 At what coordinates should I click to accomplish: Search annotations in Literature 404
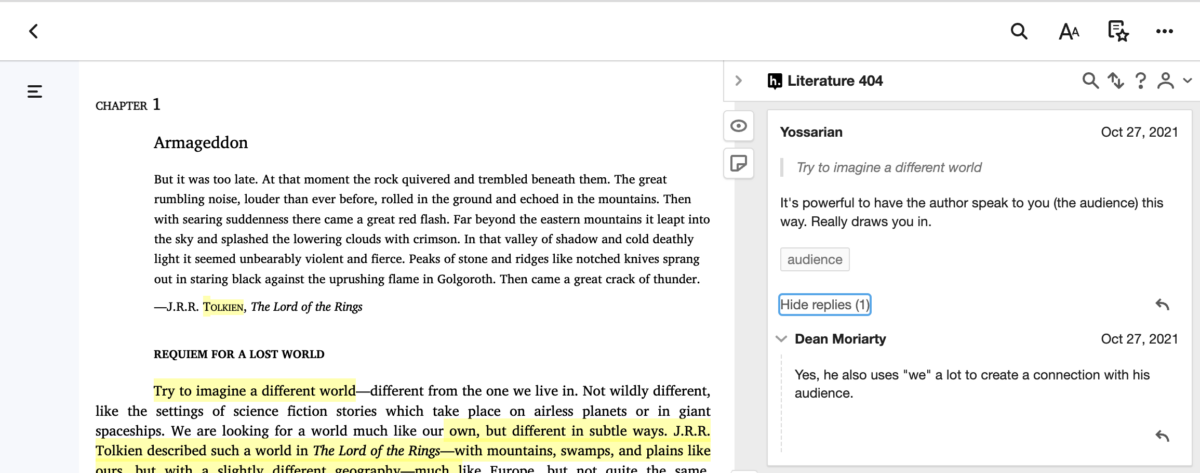tap(1091, 81)
